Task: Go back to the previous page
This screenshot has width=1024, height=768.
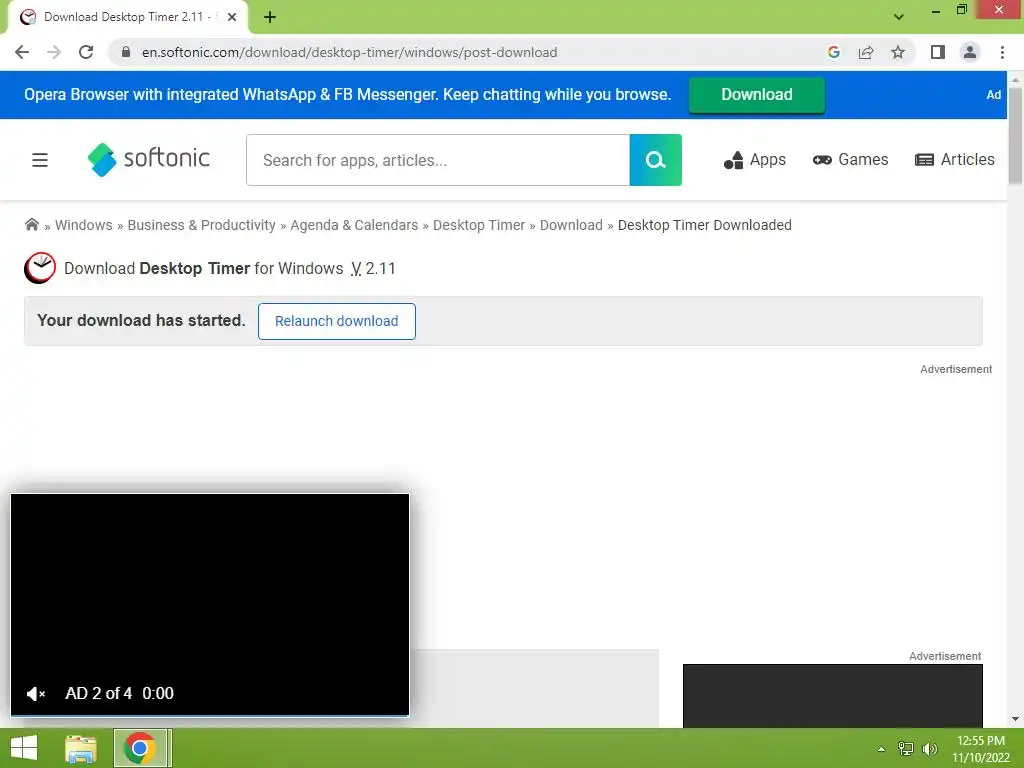Action: point(22,52)
